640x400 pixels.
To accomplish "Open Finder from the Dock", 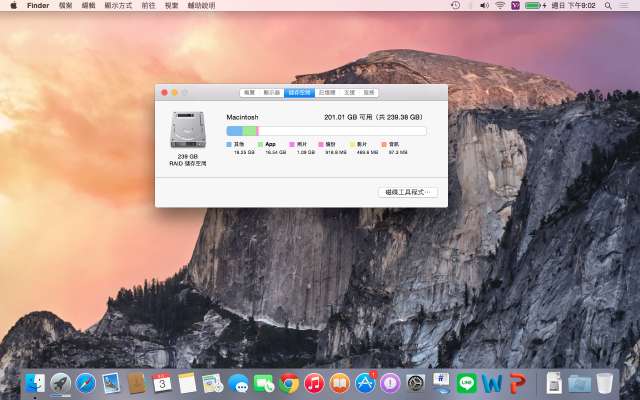I will point(35,384).
